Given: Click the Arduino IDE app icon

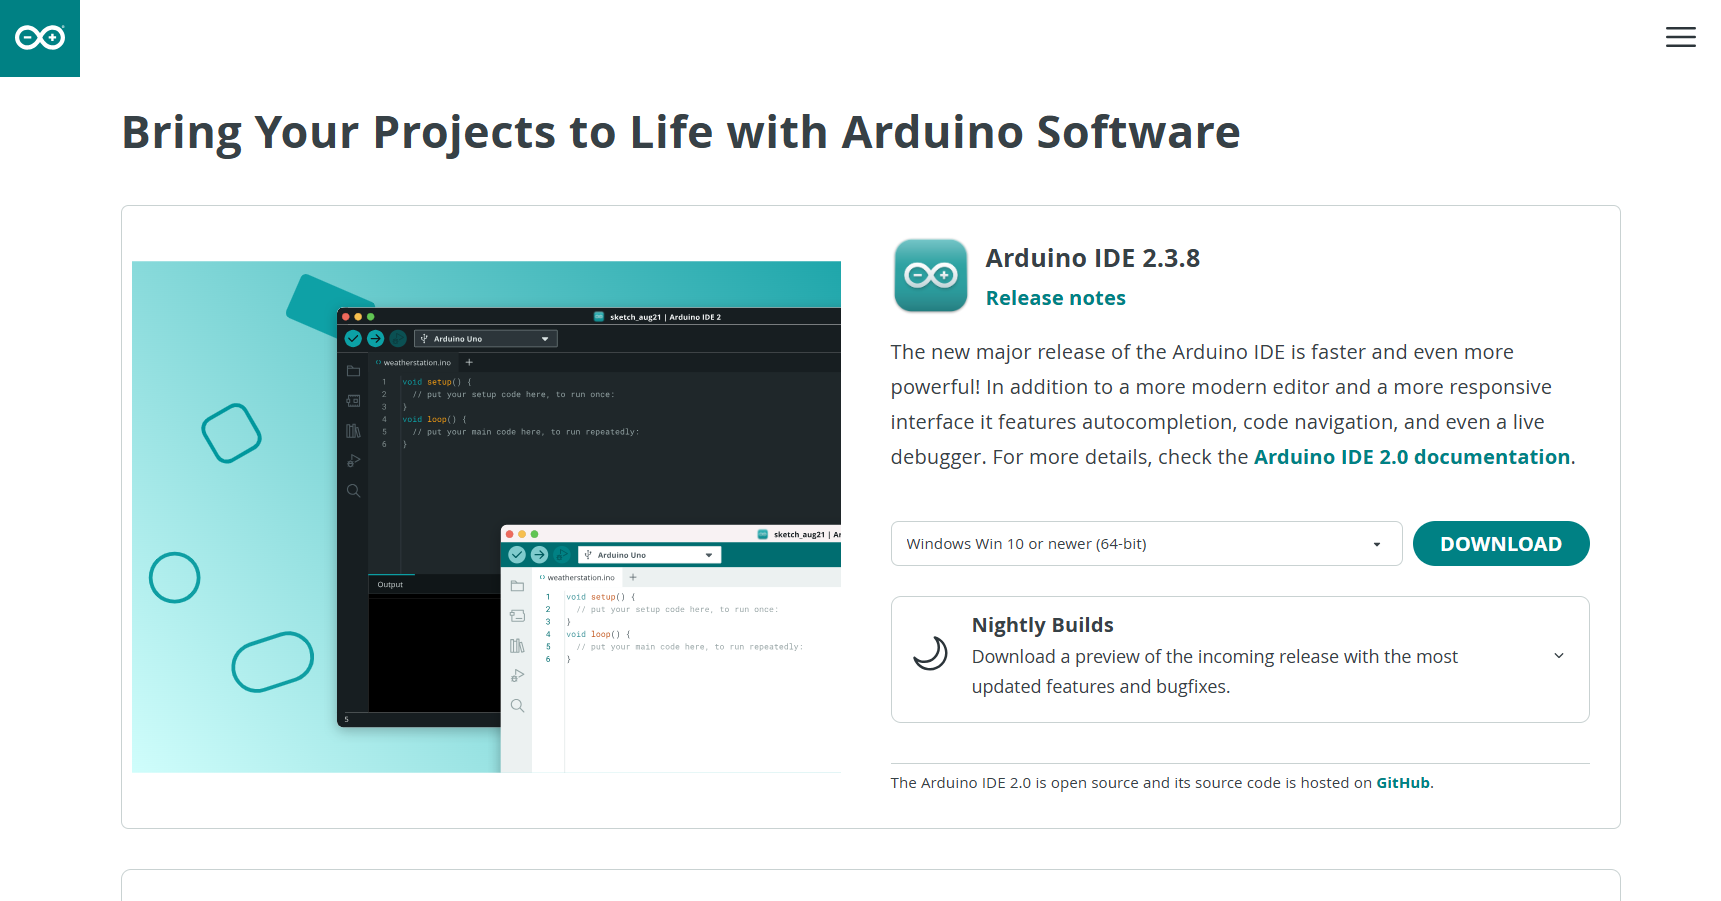Looking at the screenshot, I should (x=931, y=275).
